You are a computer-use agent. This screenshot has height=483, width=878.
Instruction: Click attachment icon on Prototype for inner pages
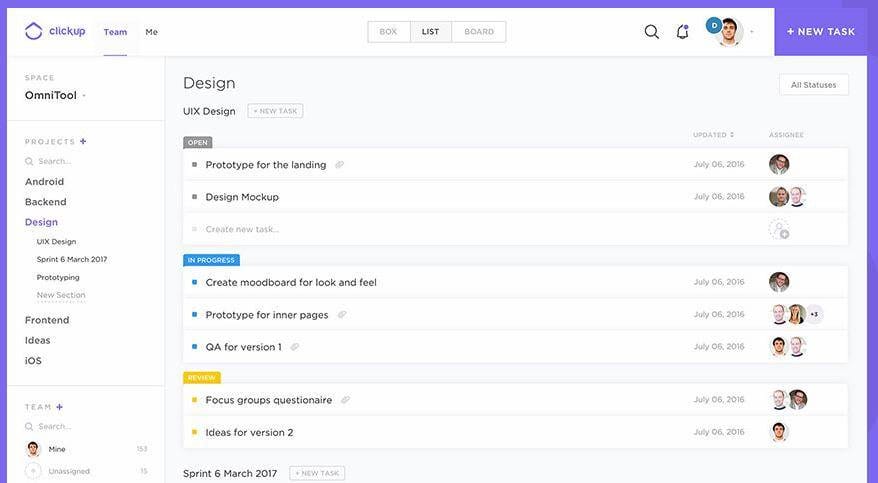pyautogui.click(x=342, y=315)
